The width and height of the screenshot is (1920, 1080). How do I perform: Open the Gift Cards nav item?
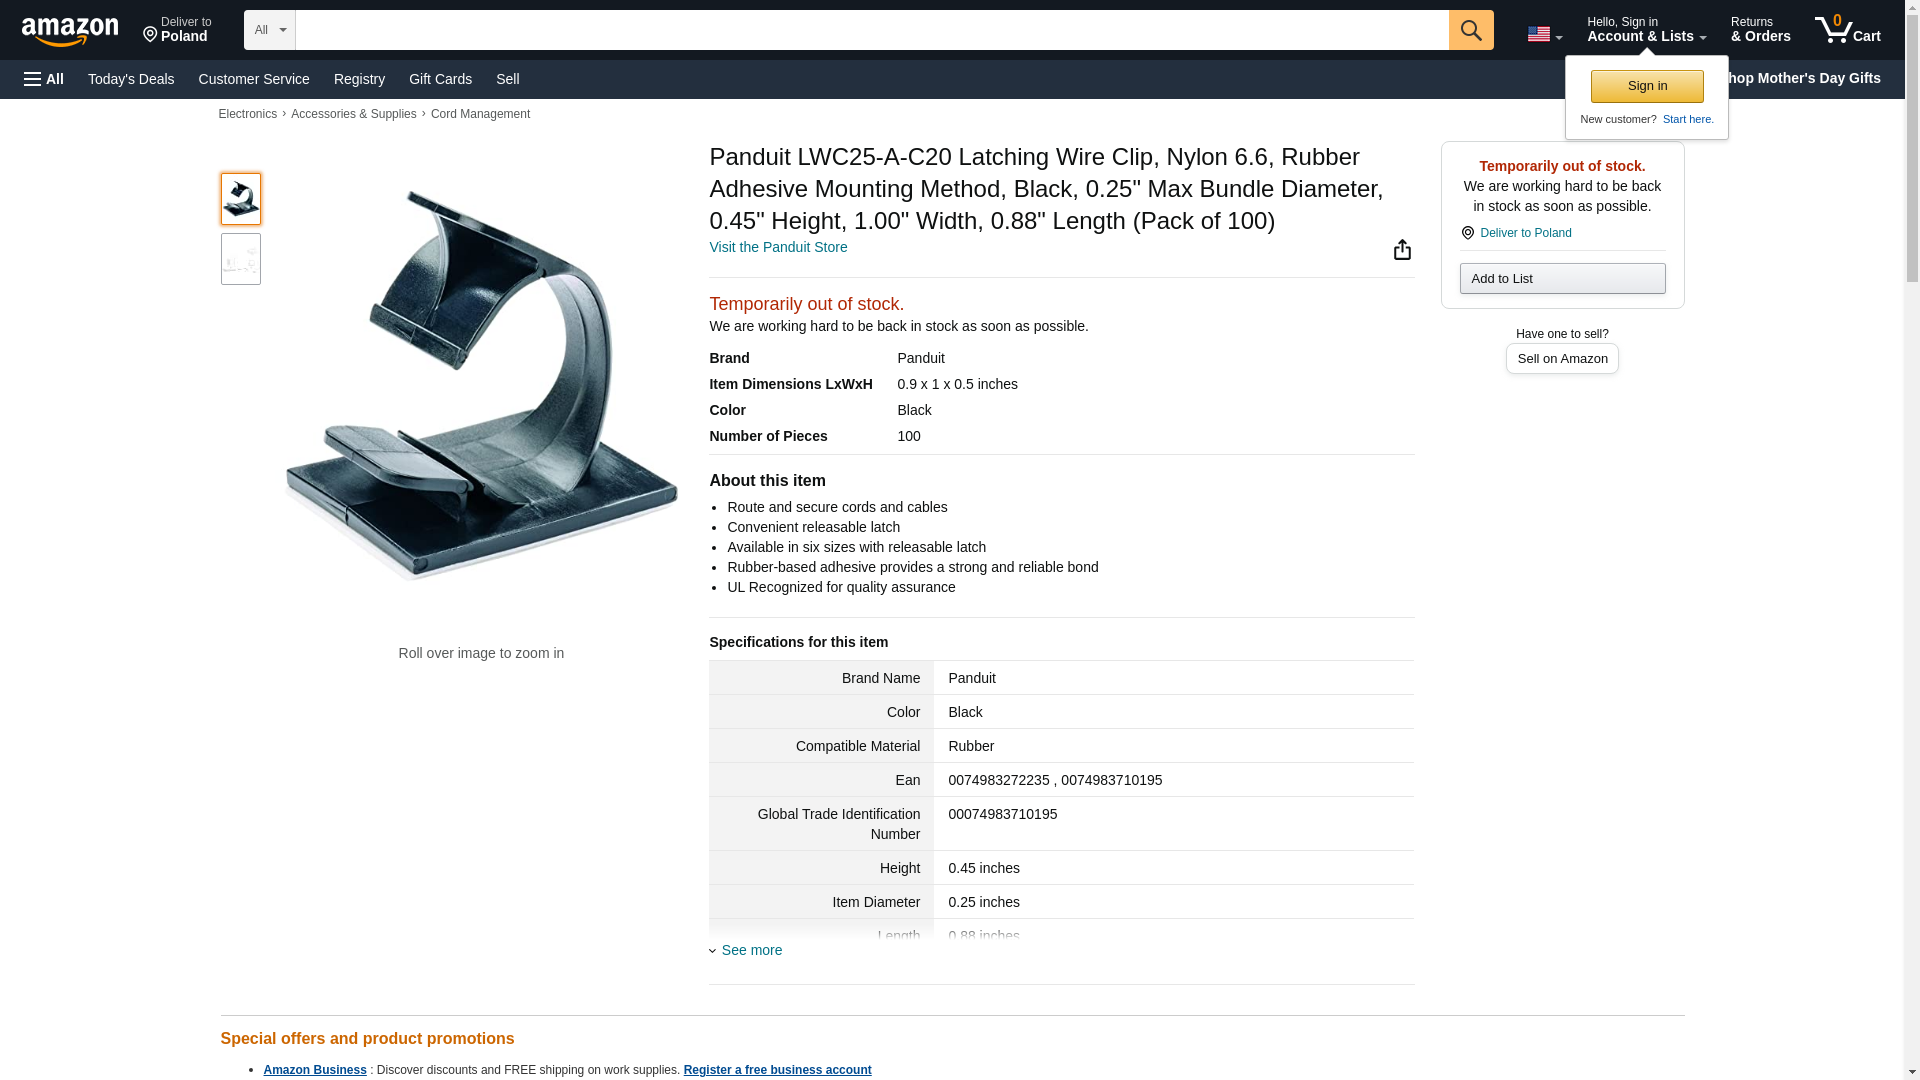coord(440,79)
